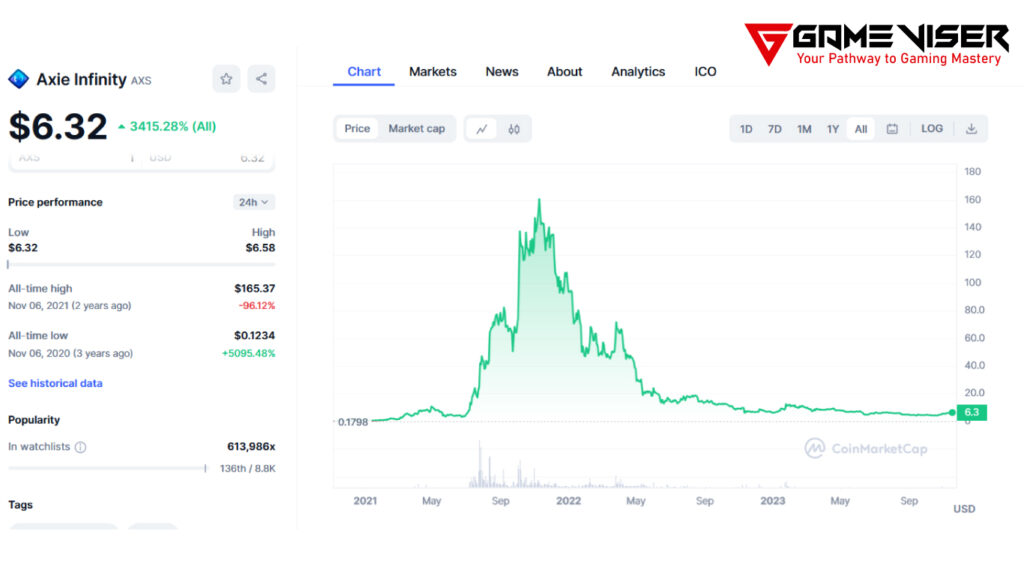Click the 3415.28% (All) change value

[173, 127]
